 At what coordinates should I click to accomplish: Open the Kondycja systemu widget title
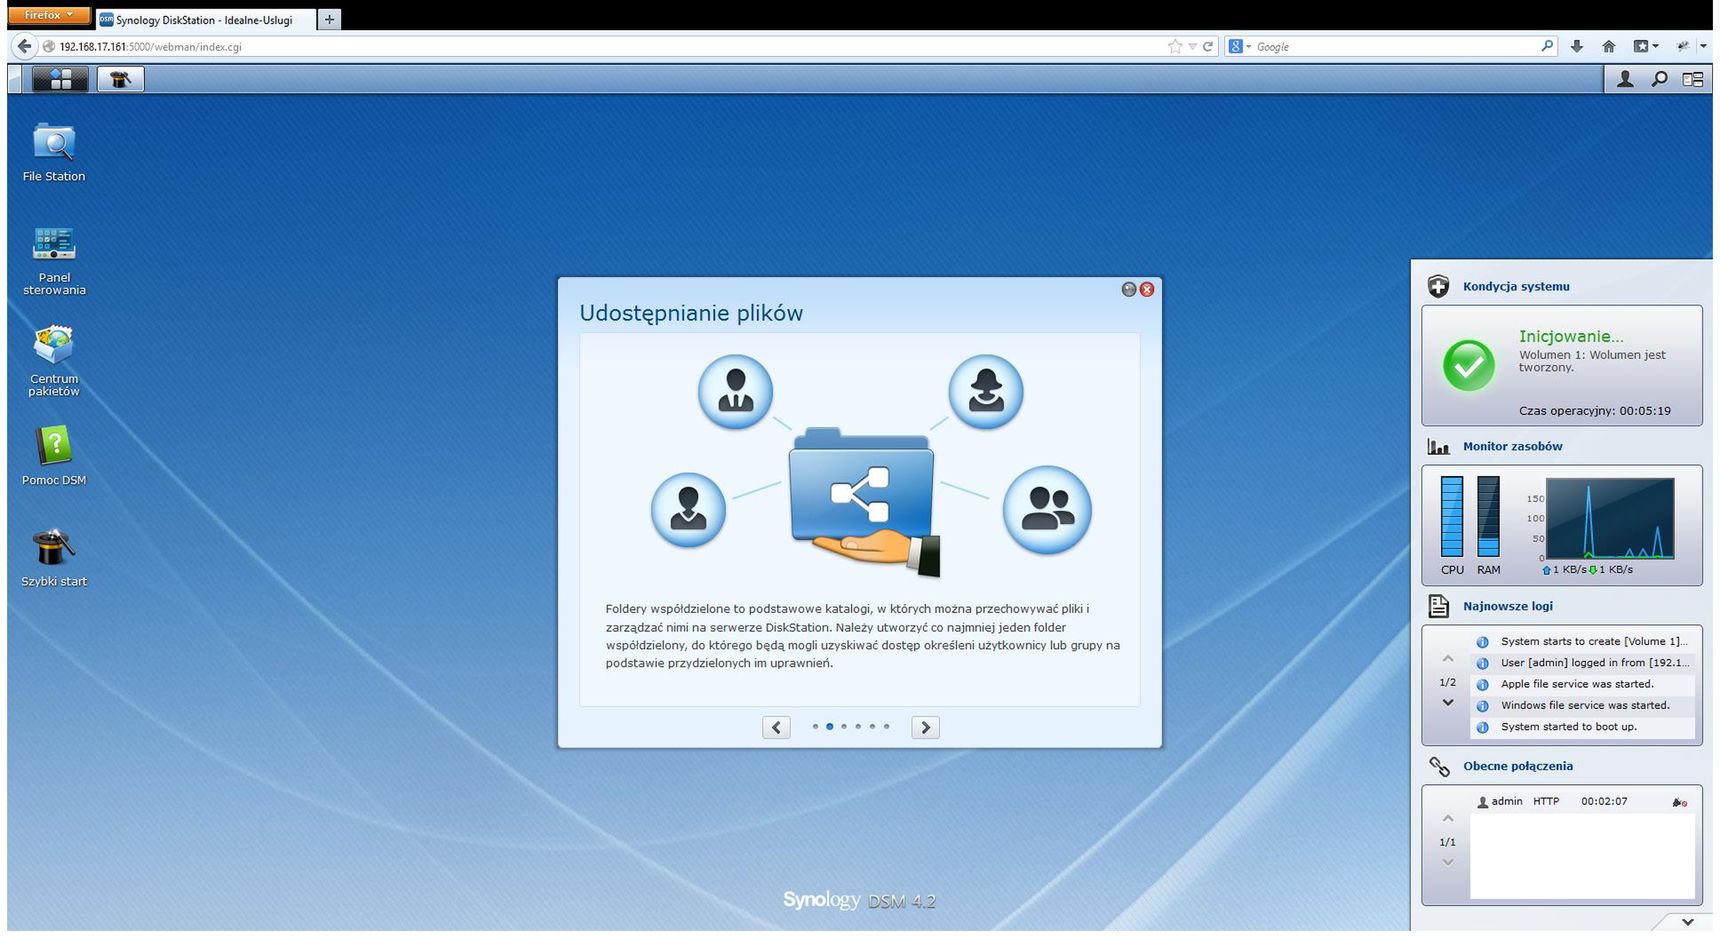click(1516, 286)
